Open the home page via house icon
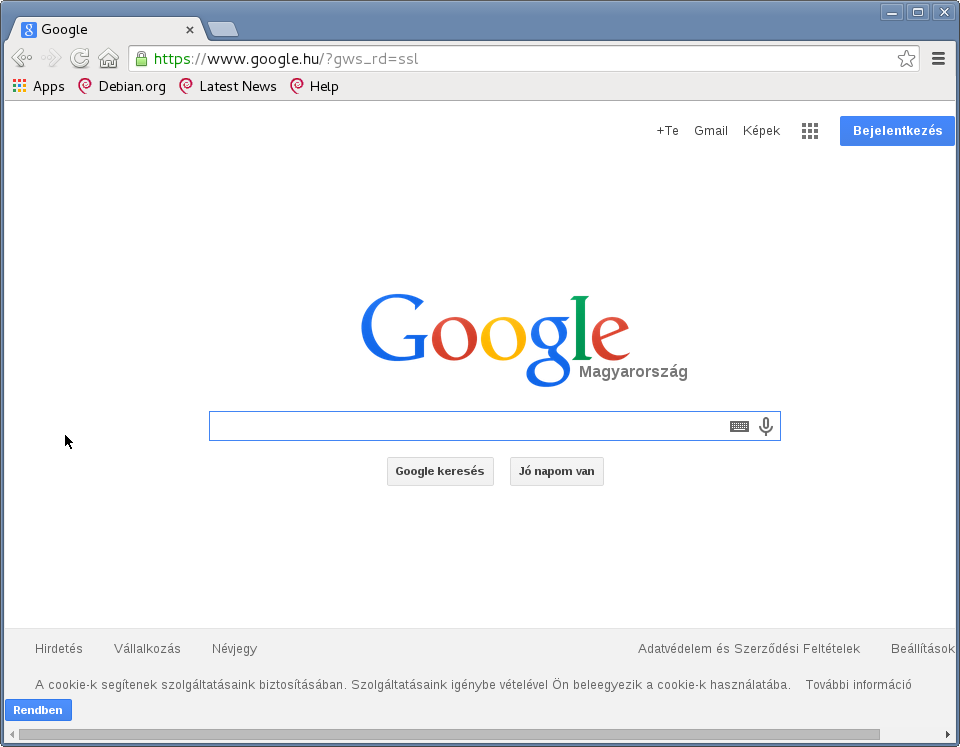This screenshot has height=747, width=960. click(108, 58)
